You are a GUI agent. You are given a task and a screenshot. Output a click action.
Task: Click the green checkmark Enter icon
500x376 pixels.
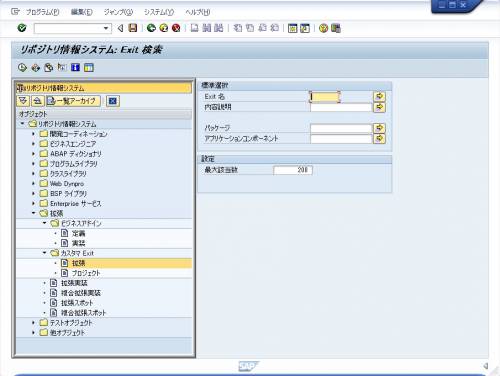pos(22,28)
